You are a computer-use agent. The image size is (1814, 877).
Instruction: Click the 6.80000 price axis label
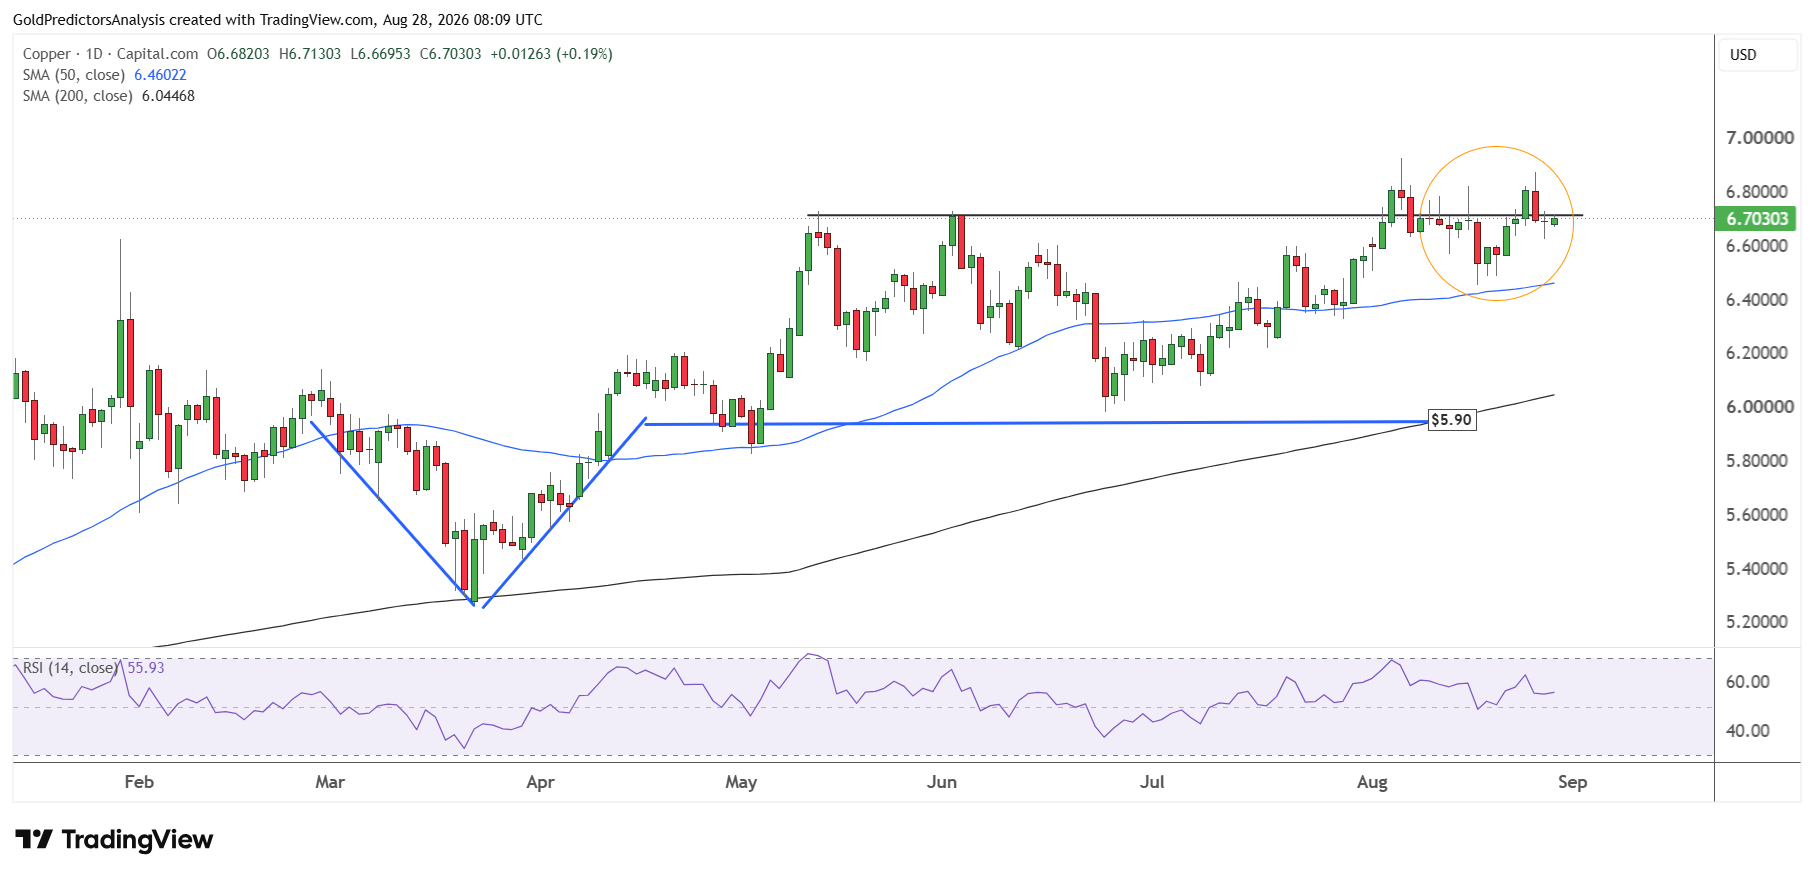tap(1759, 192)
